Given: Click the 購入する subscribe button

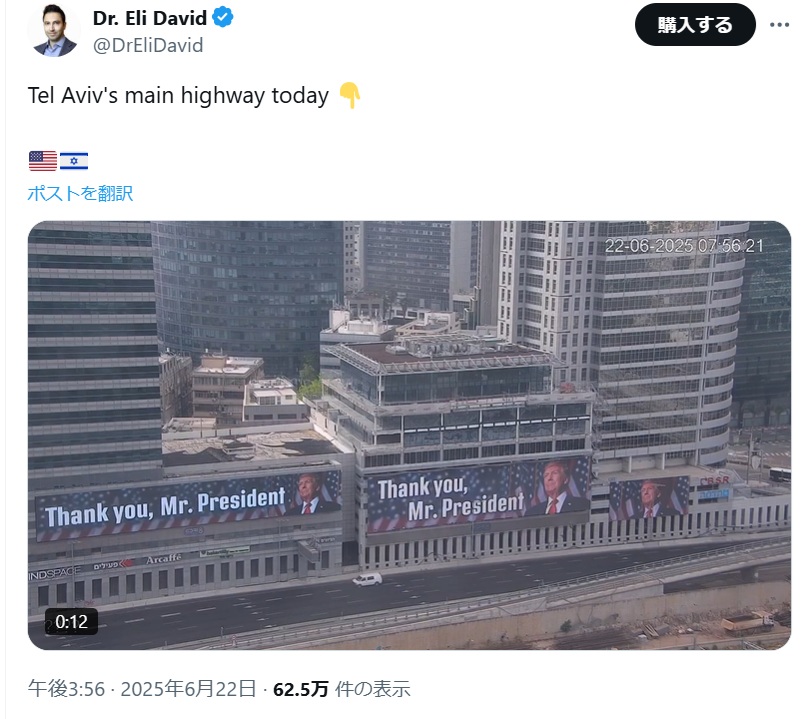Looking at the screenshot, I should tap(695, 24).
